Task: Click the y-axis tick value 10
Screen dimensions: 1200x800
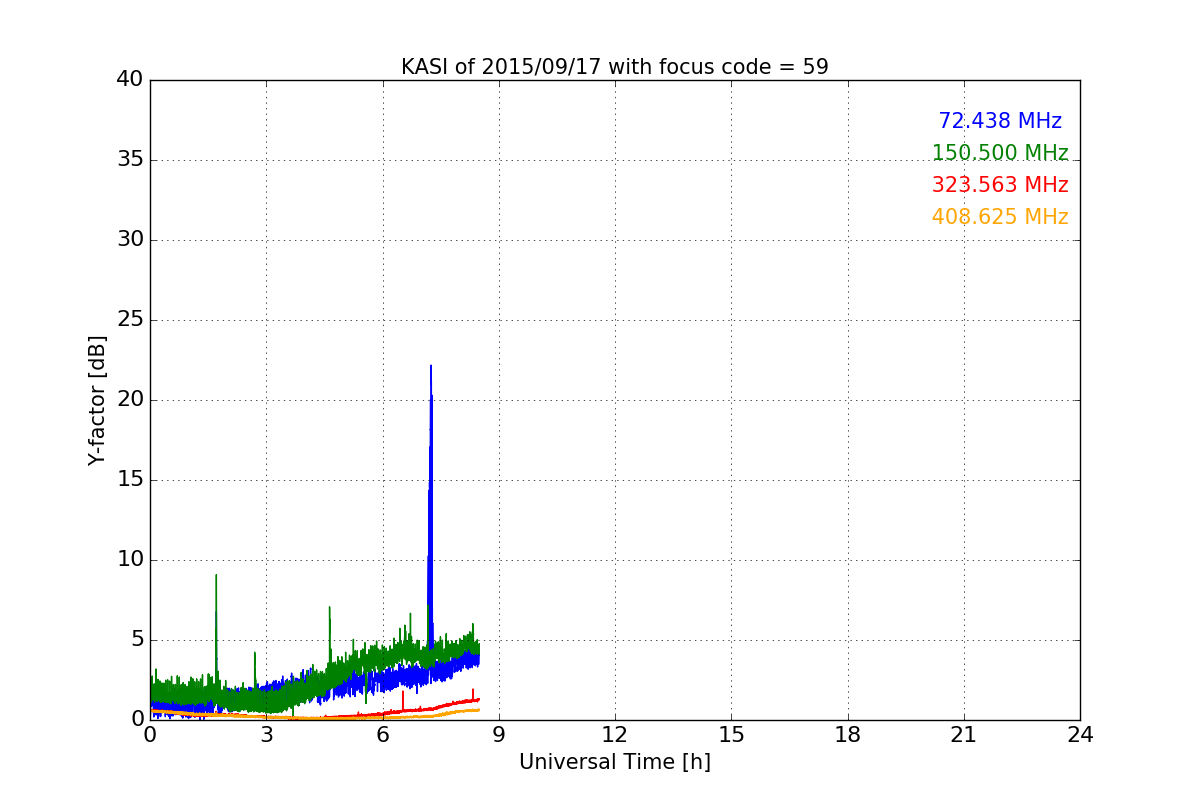Action: click(130, 560)
